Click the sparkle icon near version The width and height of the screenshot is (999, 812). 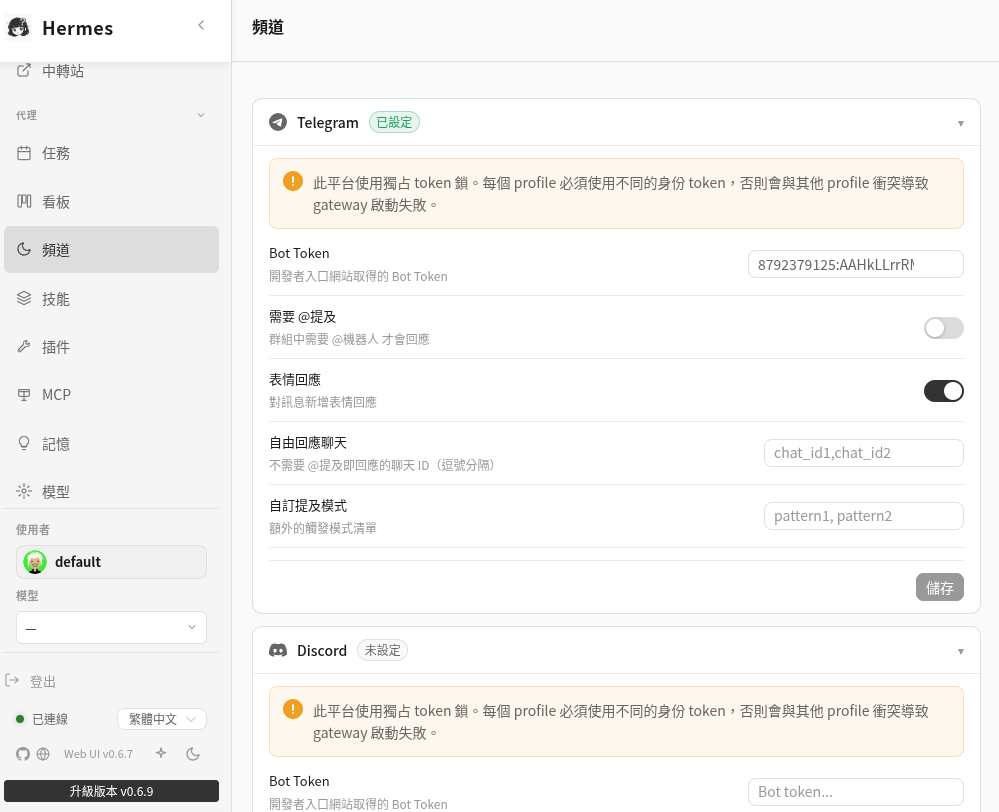[161, 753]
